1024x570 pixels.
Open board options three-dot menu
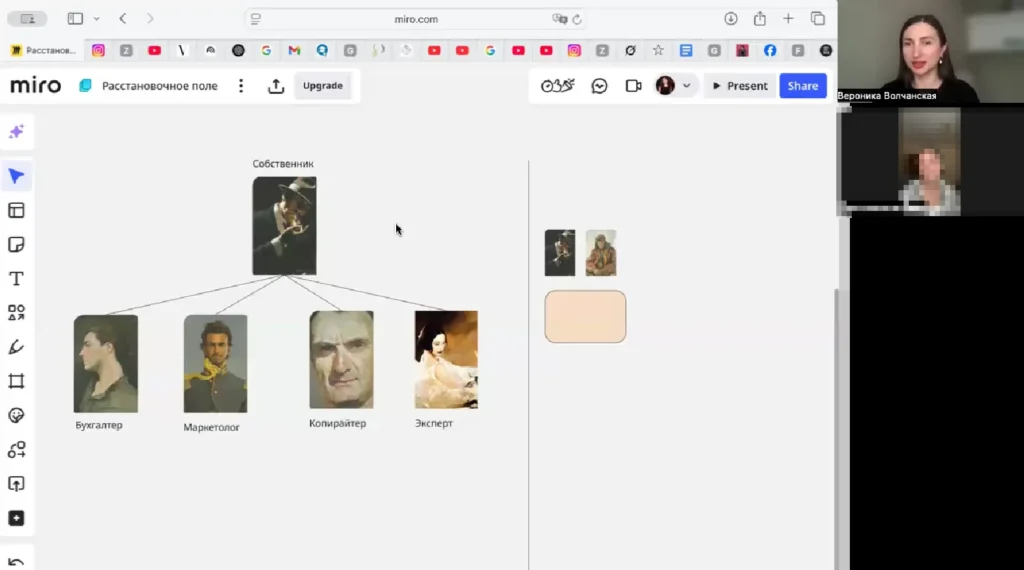pyautogui.click(x=241, y=86)
